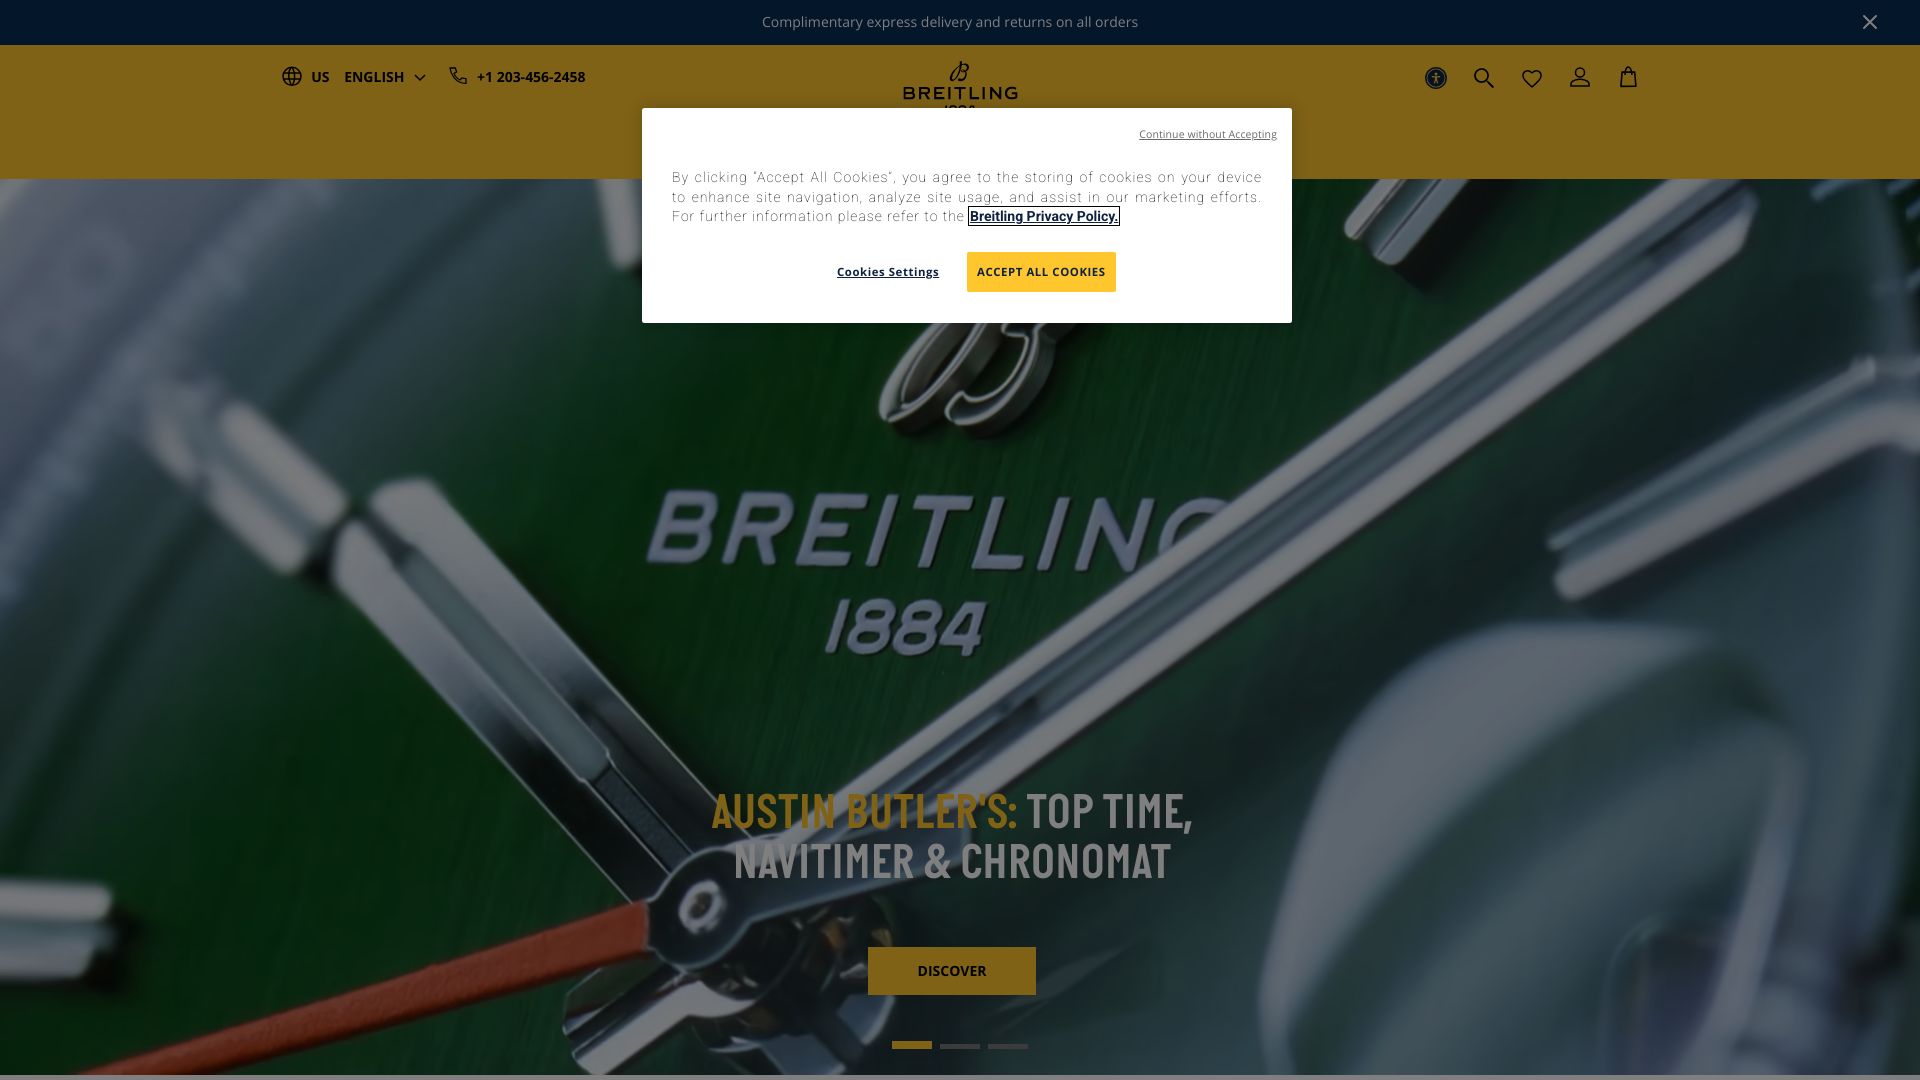Click the chevron beside ENGLISH
1920x1080 pixels.
[420, 78]
